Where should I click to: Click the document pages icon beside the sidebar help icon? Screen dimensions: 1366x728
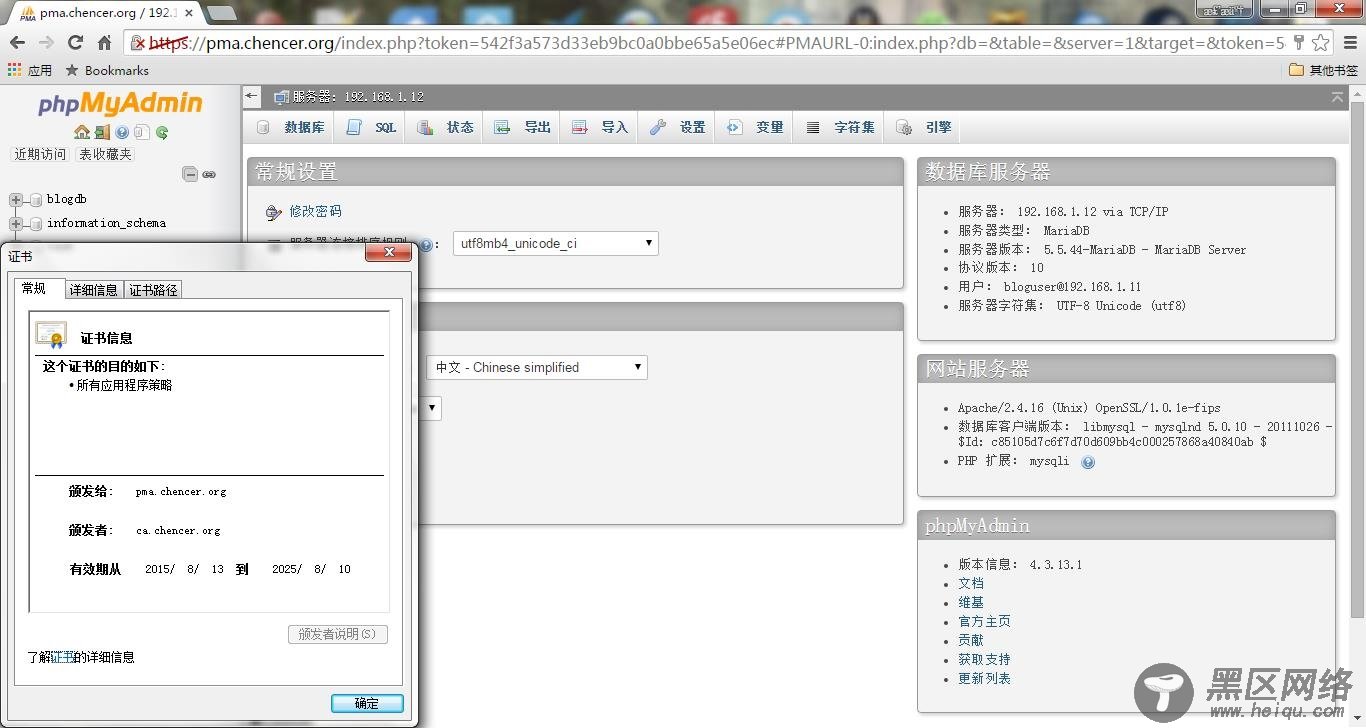(142, 132)
